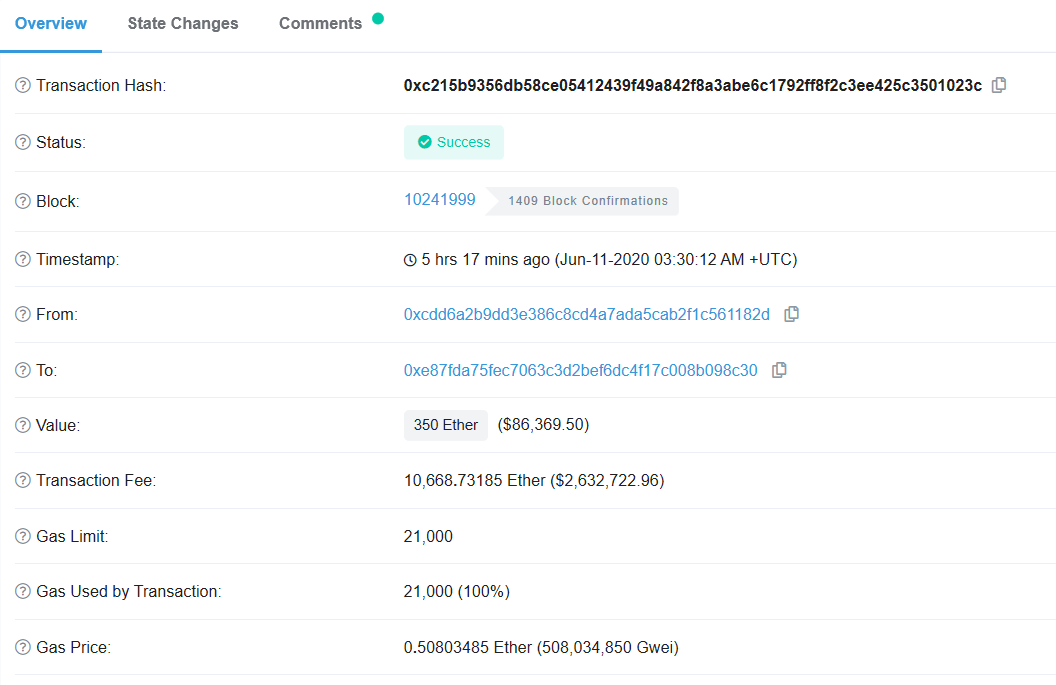Open help icon beside Block
1056x685 pixels.
pos(23,201)
